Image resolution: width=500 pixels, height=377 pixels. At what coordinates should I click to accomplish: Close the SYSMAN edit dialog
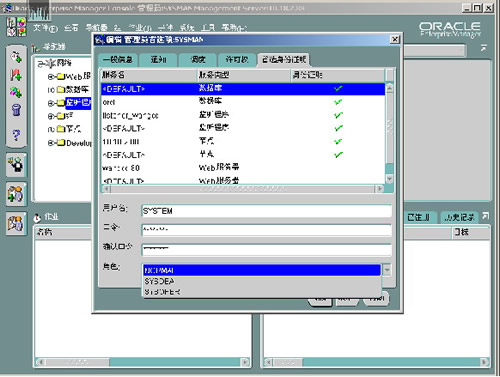395,39
